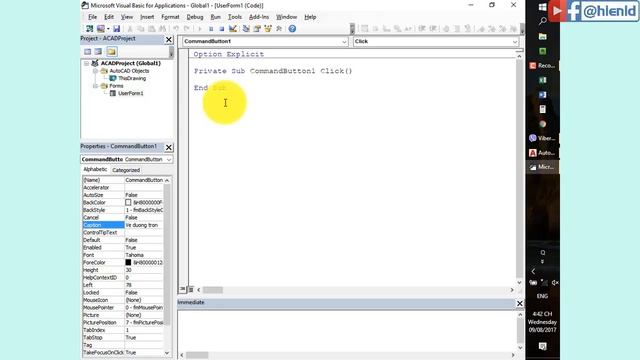
Task: Click the View AutoCAD host application icon
Action: (89, 29)
